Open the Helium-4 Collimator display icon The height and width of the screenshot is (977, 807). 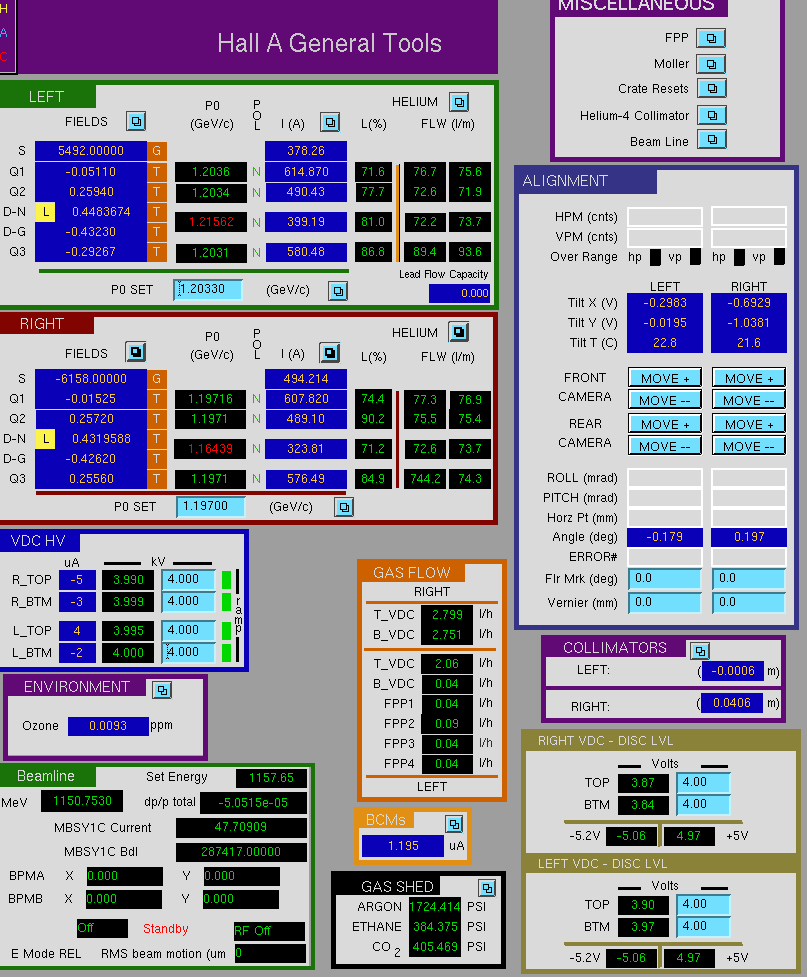coord(712,115)
